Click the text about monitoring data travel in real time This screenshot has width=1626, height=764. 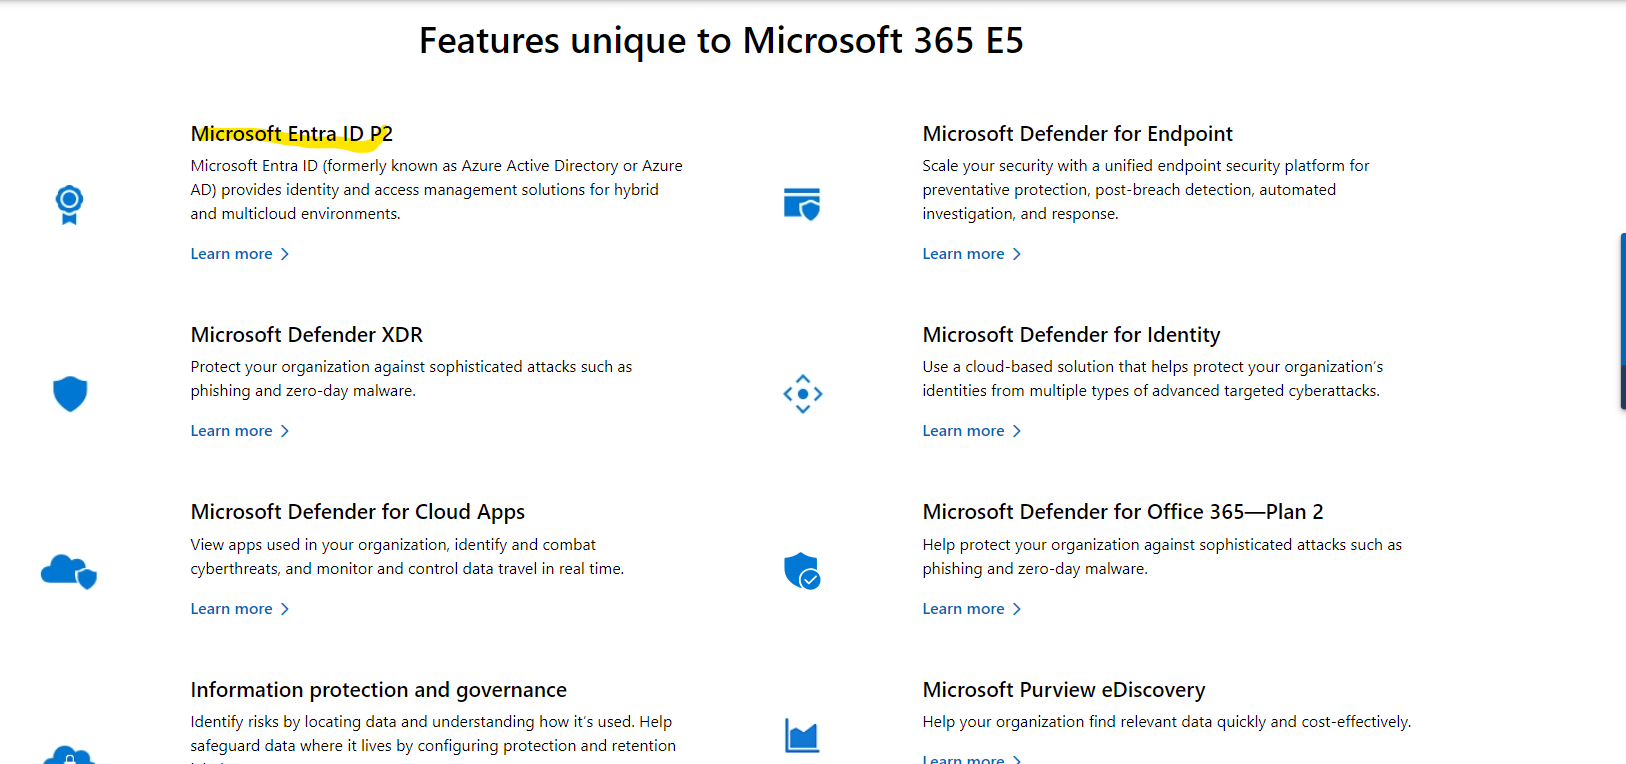click(x=408, y=557)
